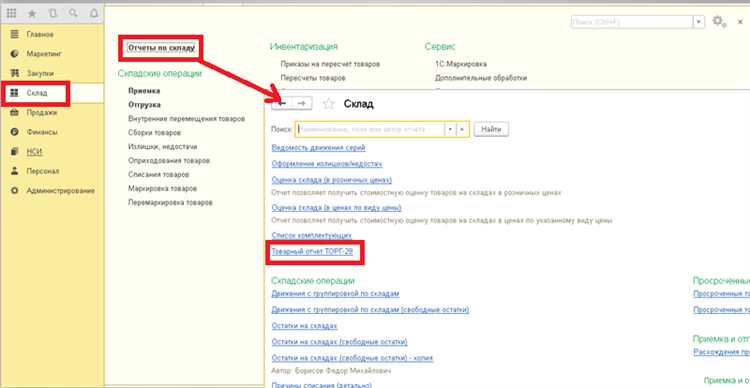Click in the report search input field
Image resolution: width=750 pixels, height=388 pixels.
[x=370, y=130]
